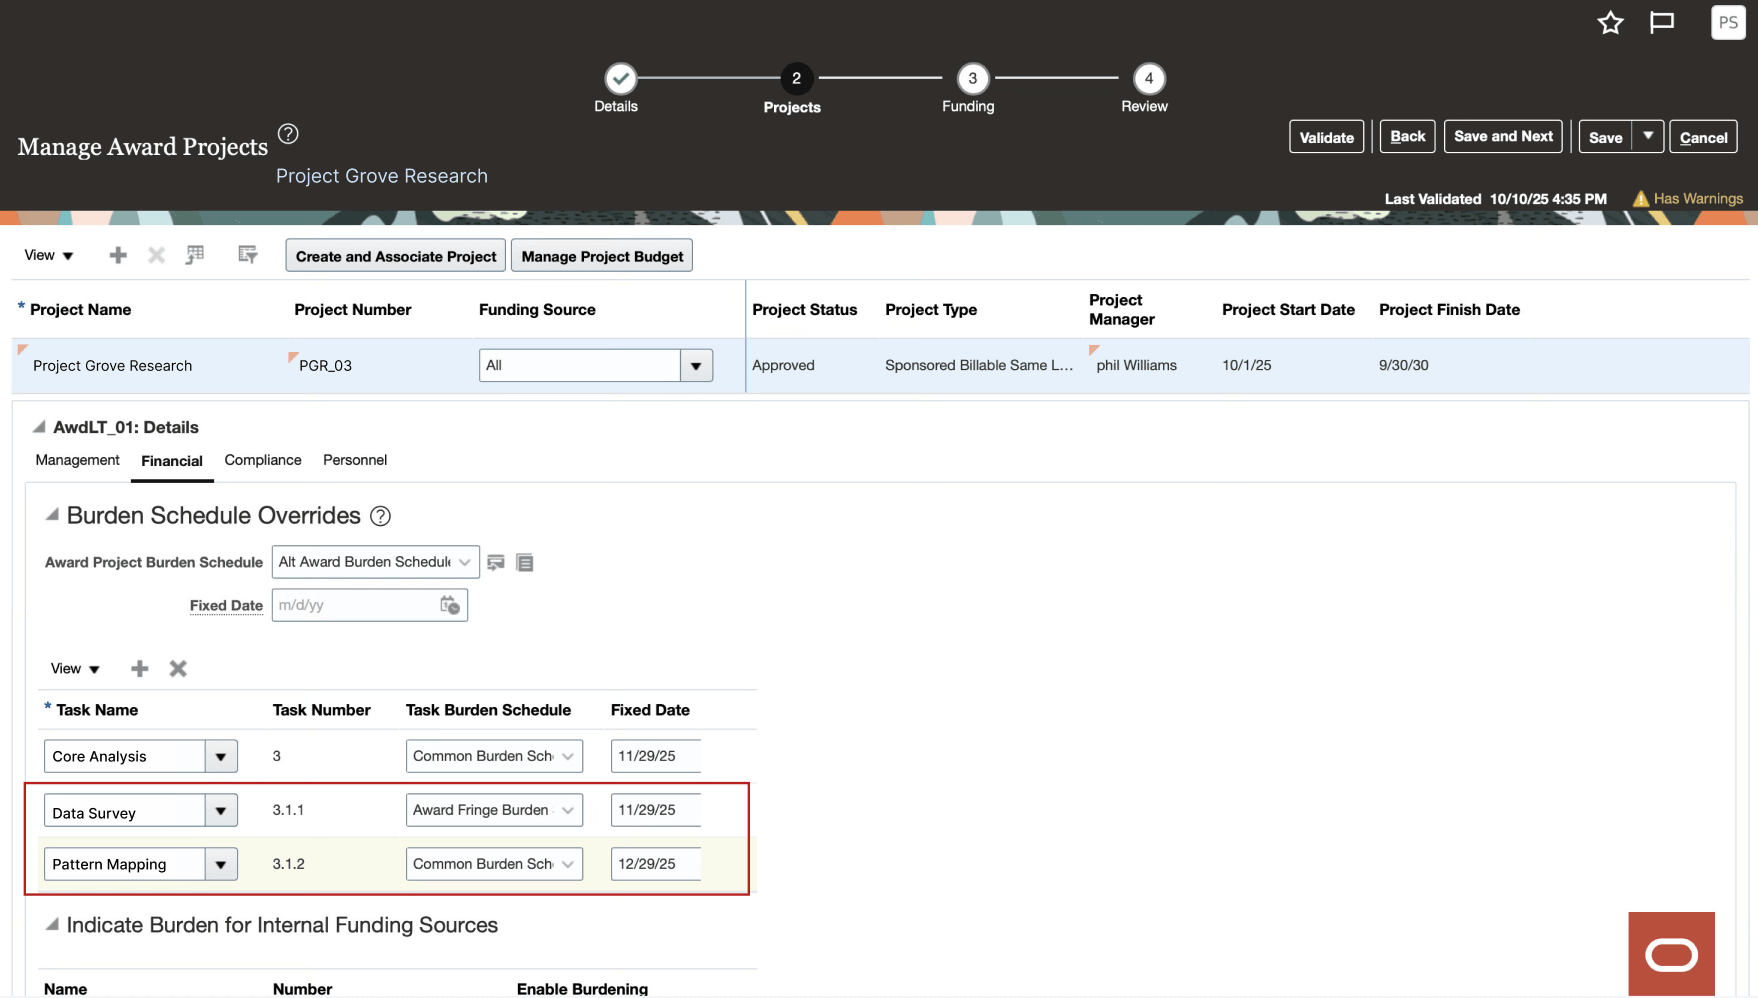Add a new task burden override row

[139, 668]
